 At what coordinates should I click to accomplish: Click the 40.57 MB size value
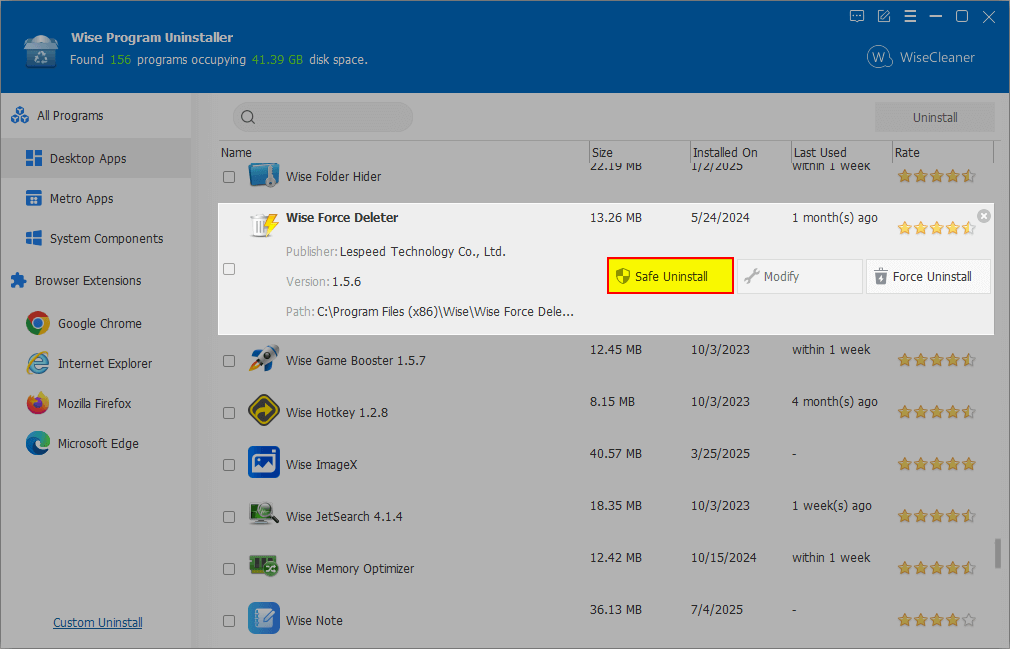(616, 454)
